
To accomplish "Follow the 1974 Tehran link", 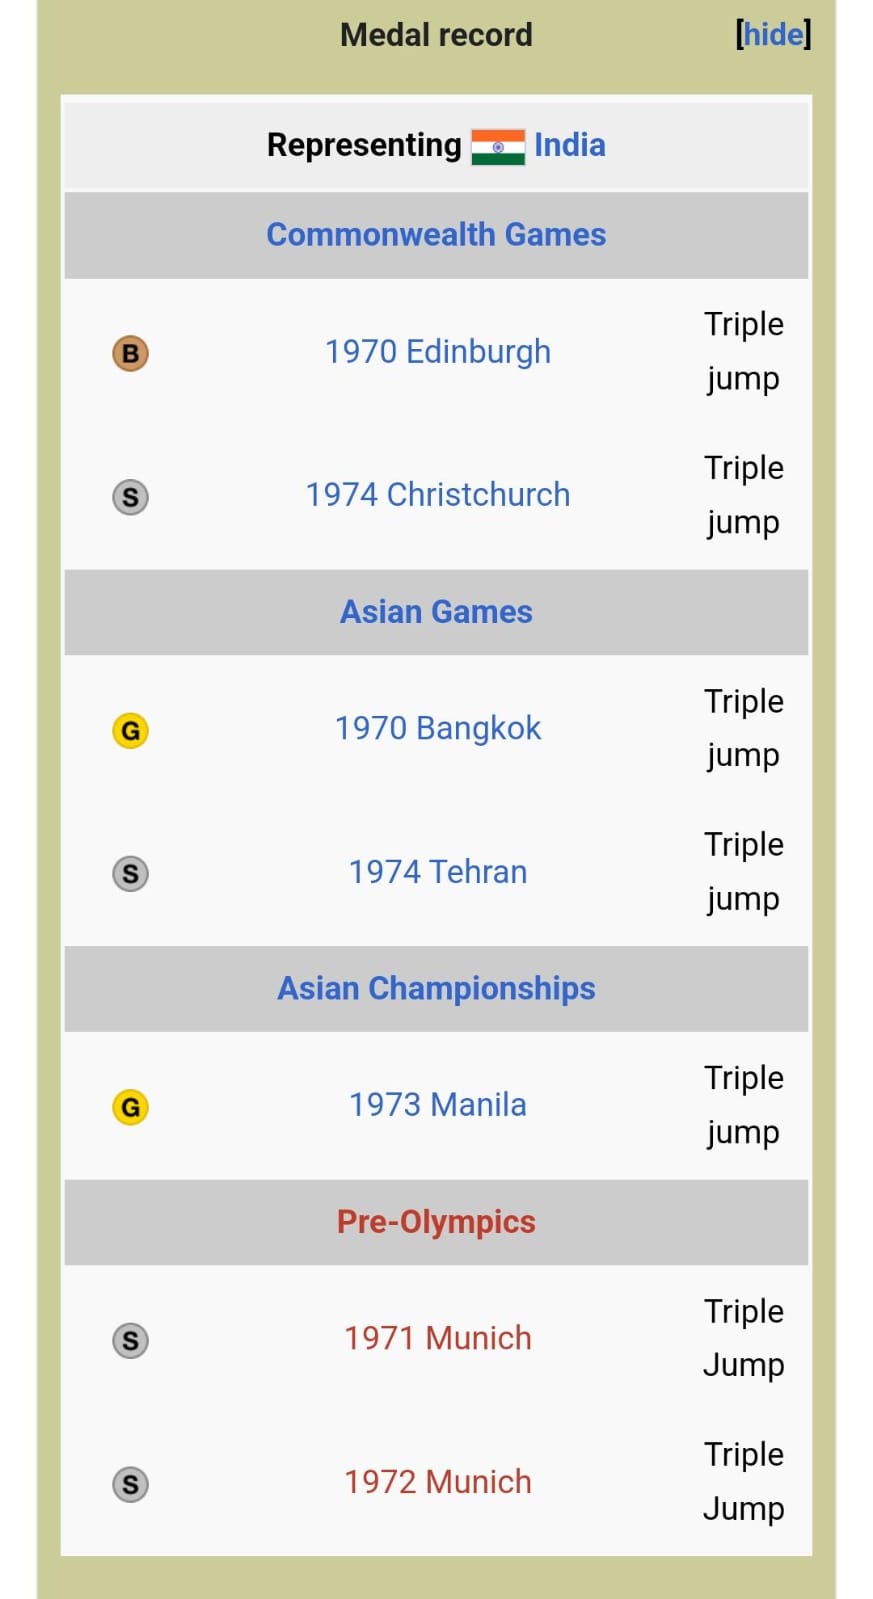I will click(x=438, y=872).
